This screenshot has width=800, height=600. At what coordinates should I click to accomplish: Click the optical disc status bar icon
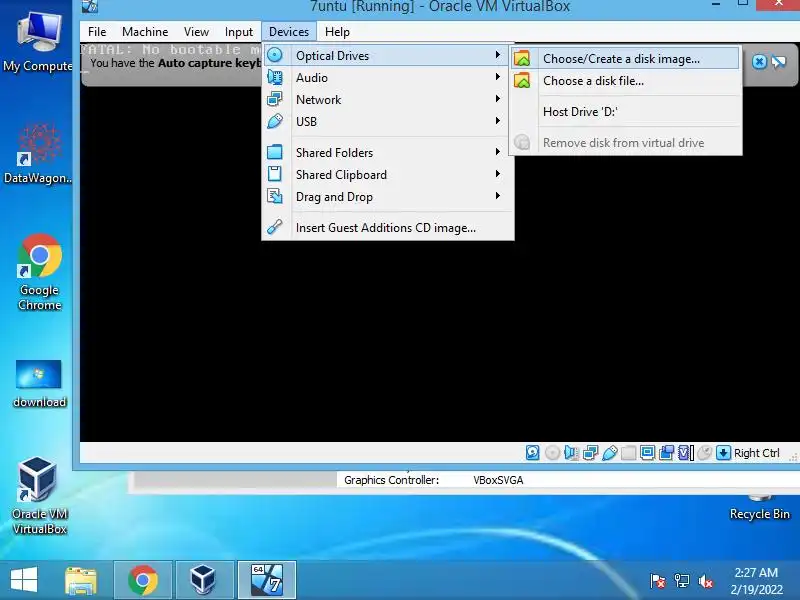point(552,453)
